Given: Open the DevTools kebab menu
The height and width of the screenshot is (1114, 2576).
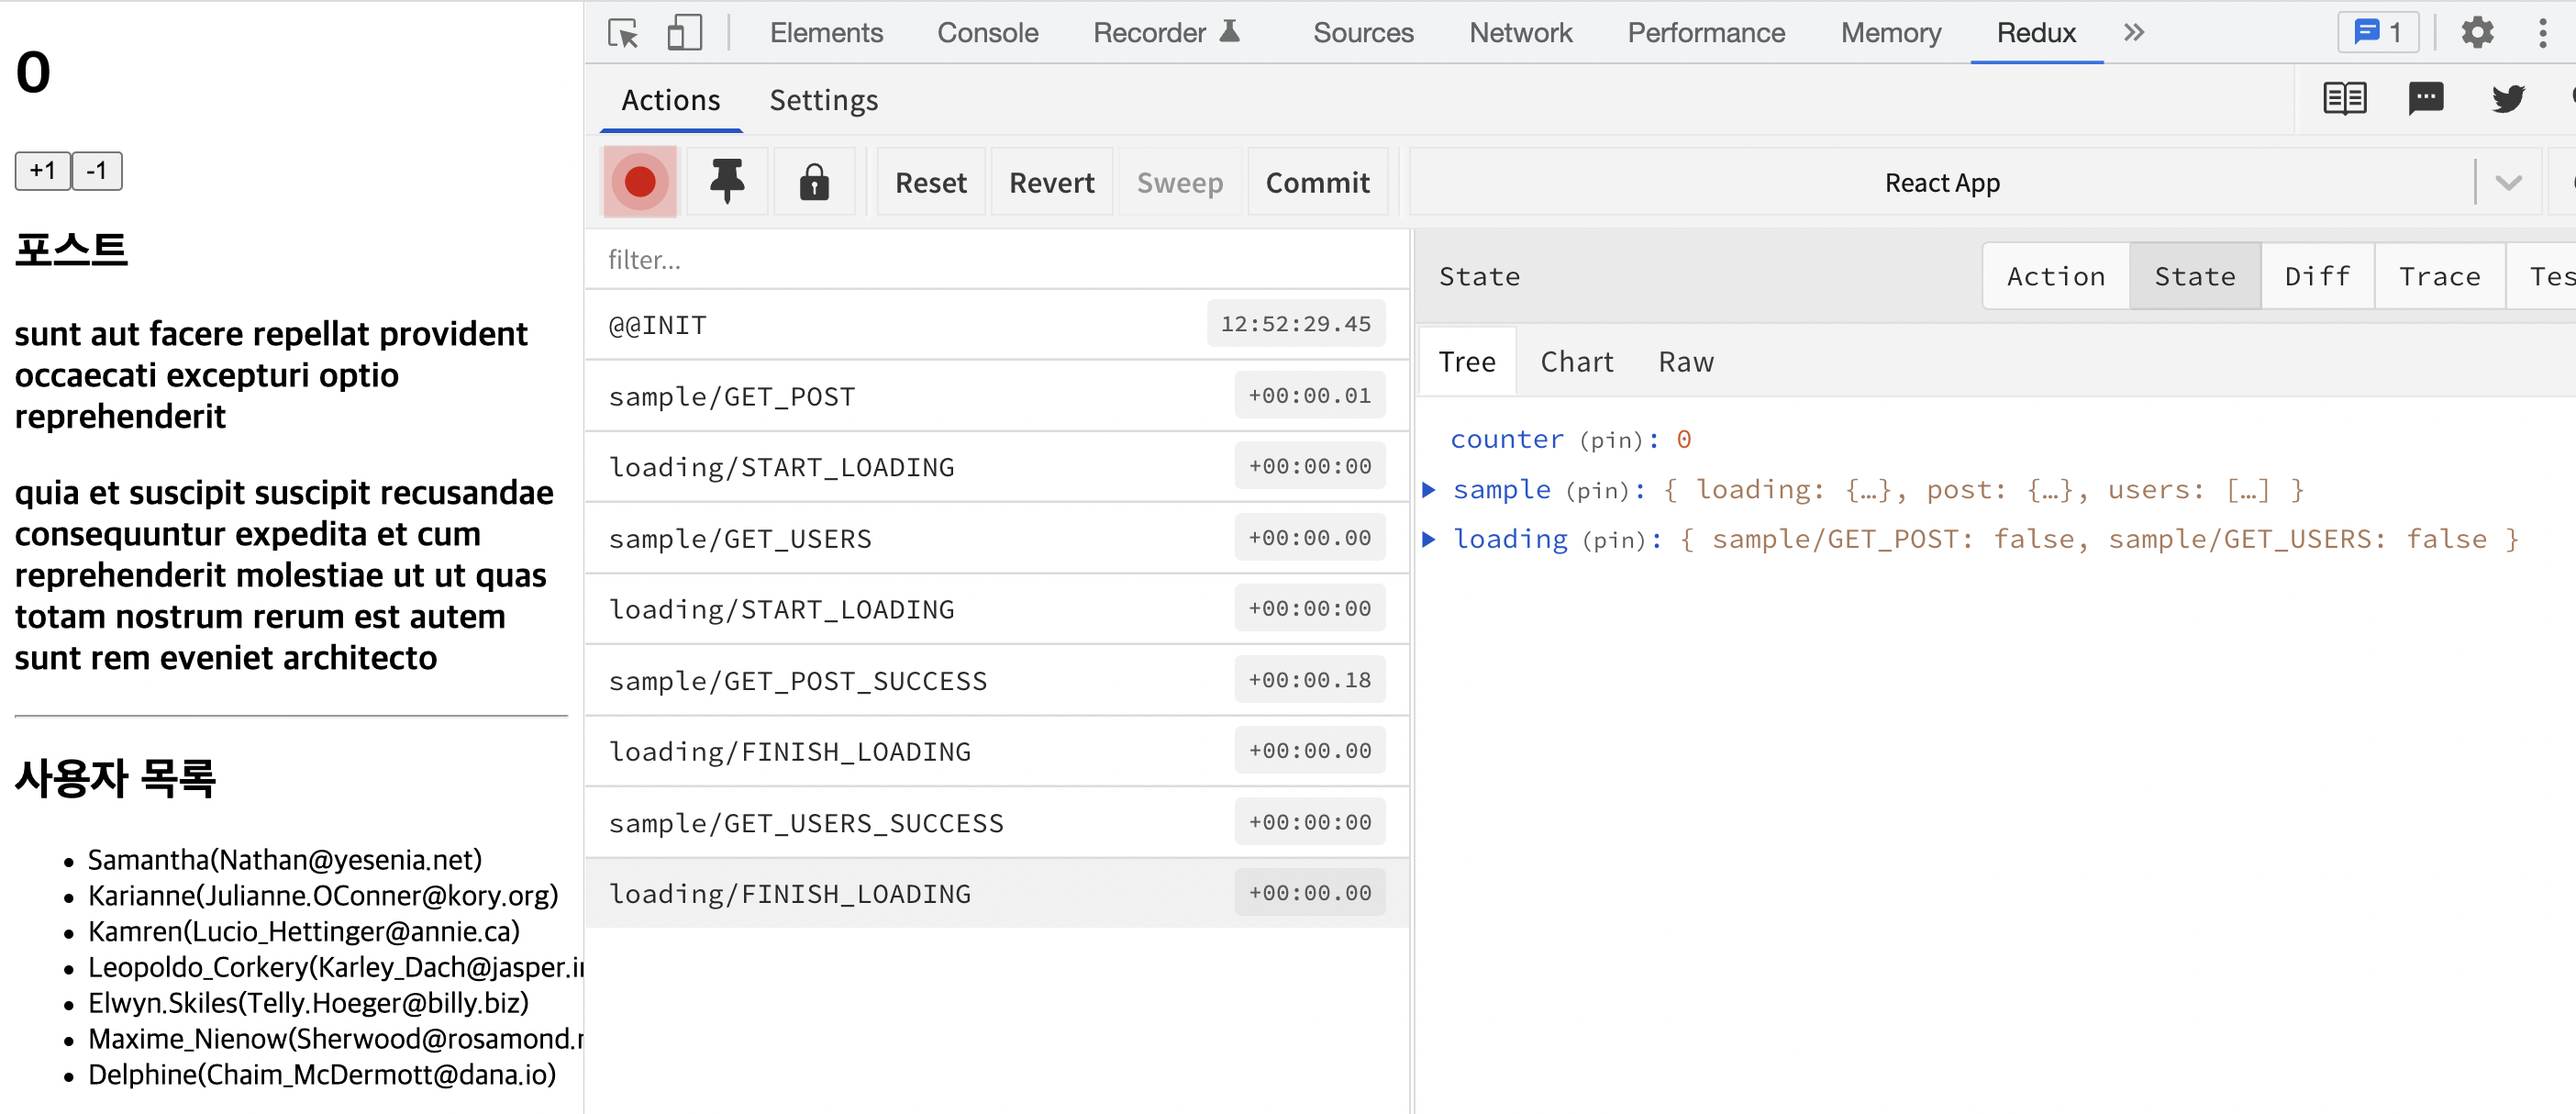Looking at the screenshot, I should click(2542, 33).
